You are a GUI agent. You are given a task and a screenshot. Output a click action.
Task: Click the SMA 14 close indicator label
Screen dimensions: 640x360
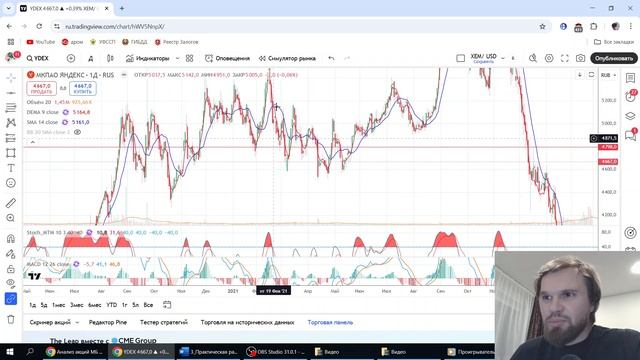[42, 122]
